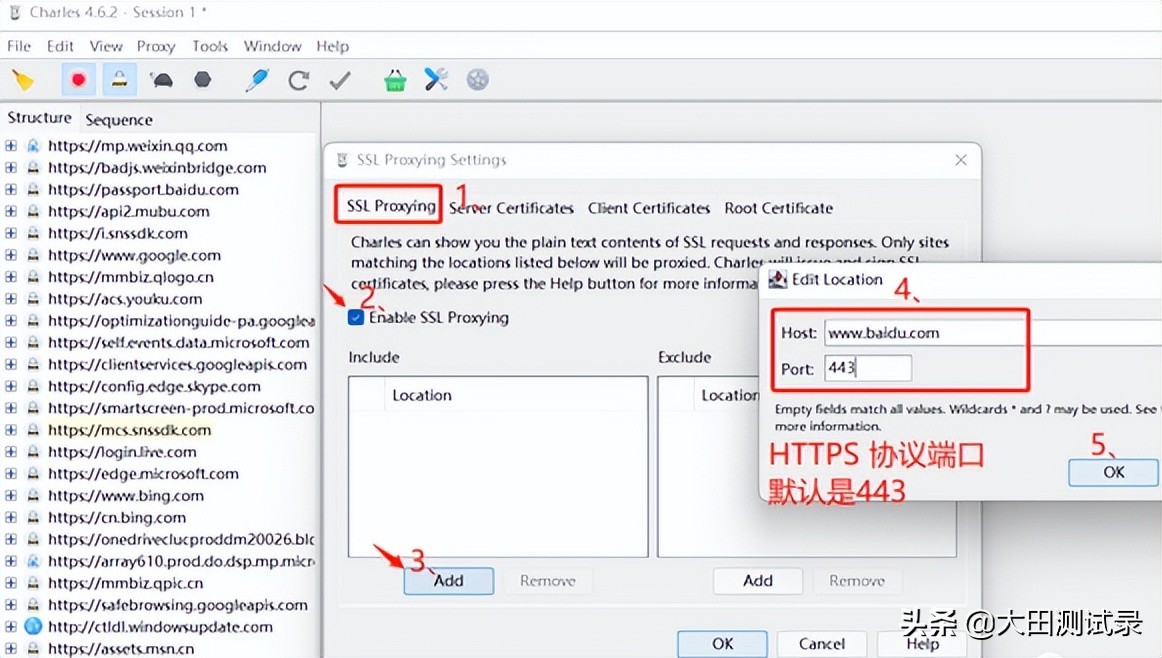The height and width of the screenshot is (658, 1162).
Task: Select the SSL Proxying tab
Action: (x=391, y=205)
